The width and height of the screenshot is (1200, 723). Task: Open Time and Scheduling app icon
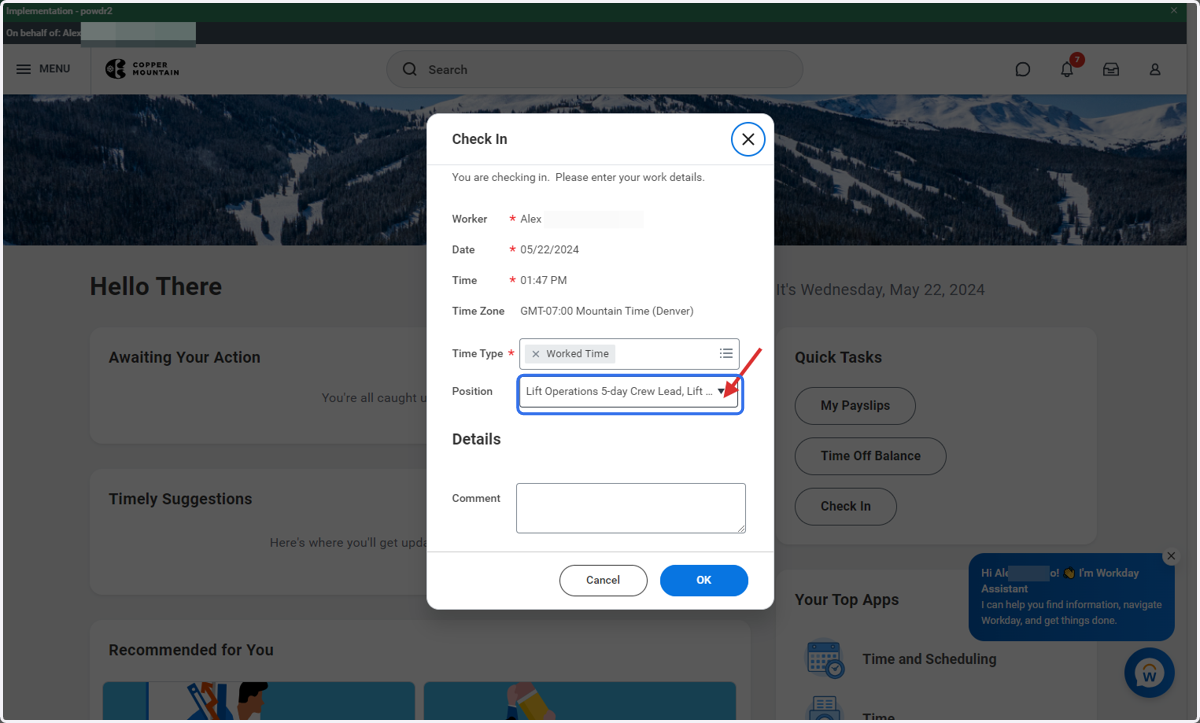[x=826, y=659]
